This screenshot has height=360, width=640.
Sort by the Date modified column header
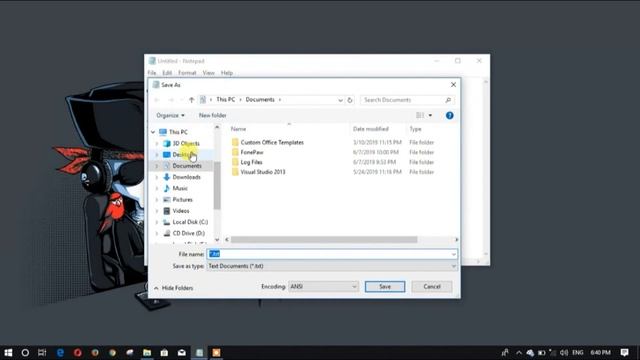click(371, 129)
